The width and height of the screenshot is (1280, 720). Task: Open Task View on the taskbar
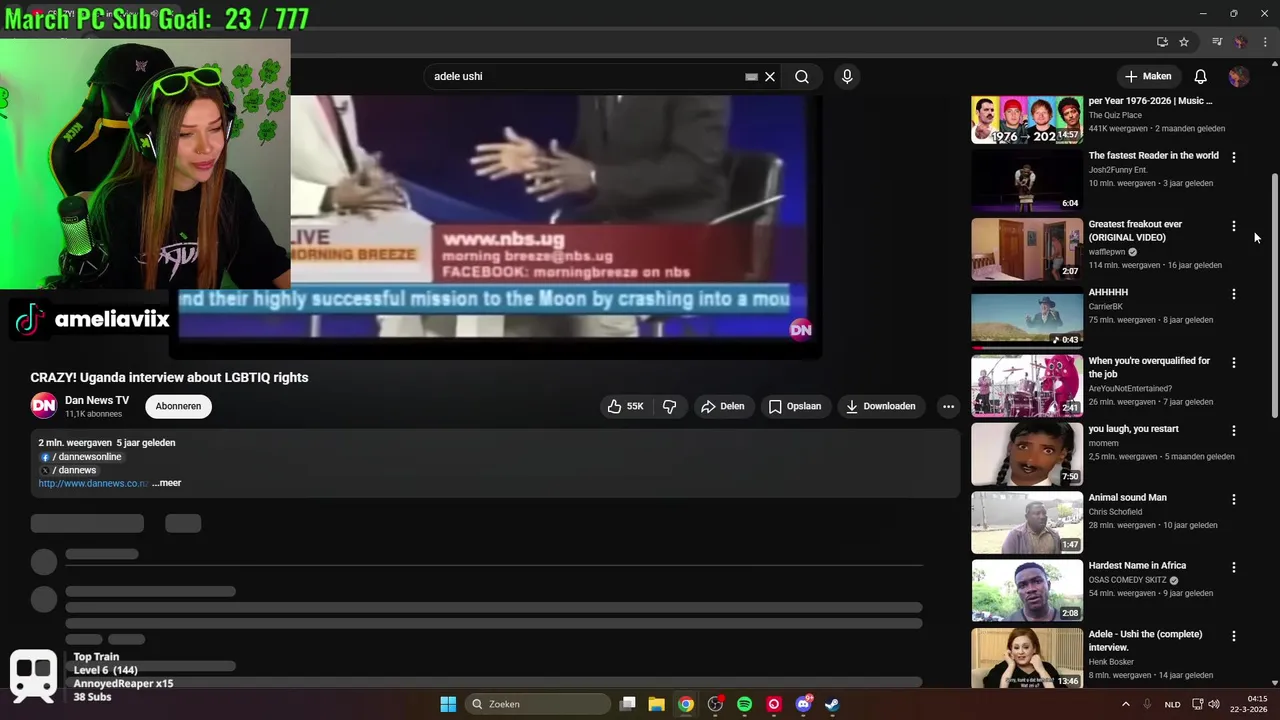tap(628, 704)
